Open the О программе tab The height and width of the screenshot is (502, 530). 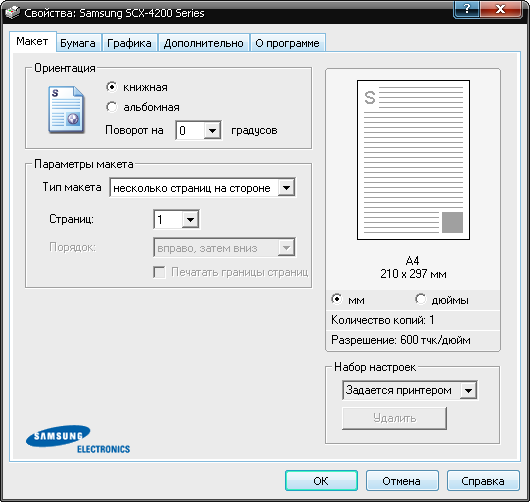point(288,43)
